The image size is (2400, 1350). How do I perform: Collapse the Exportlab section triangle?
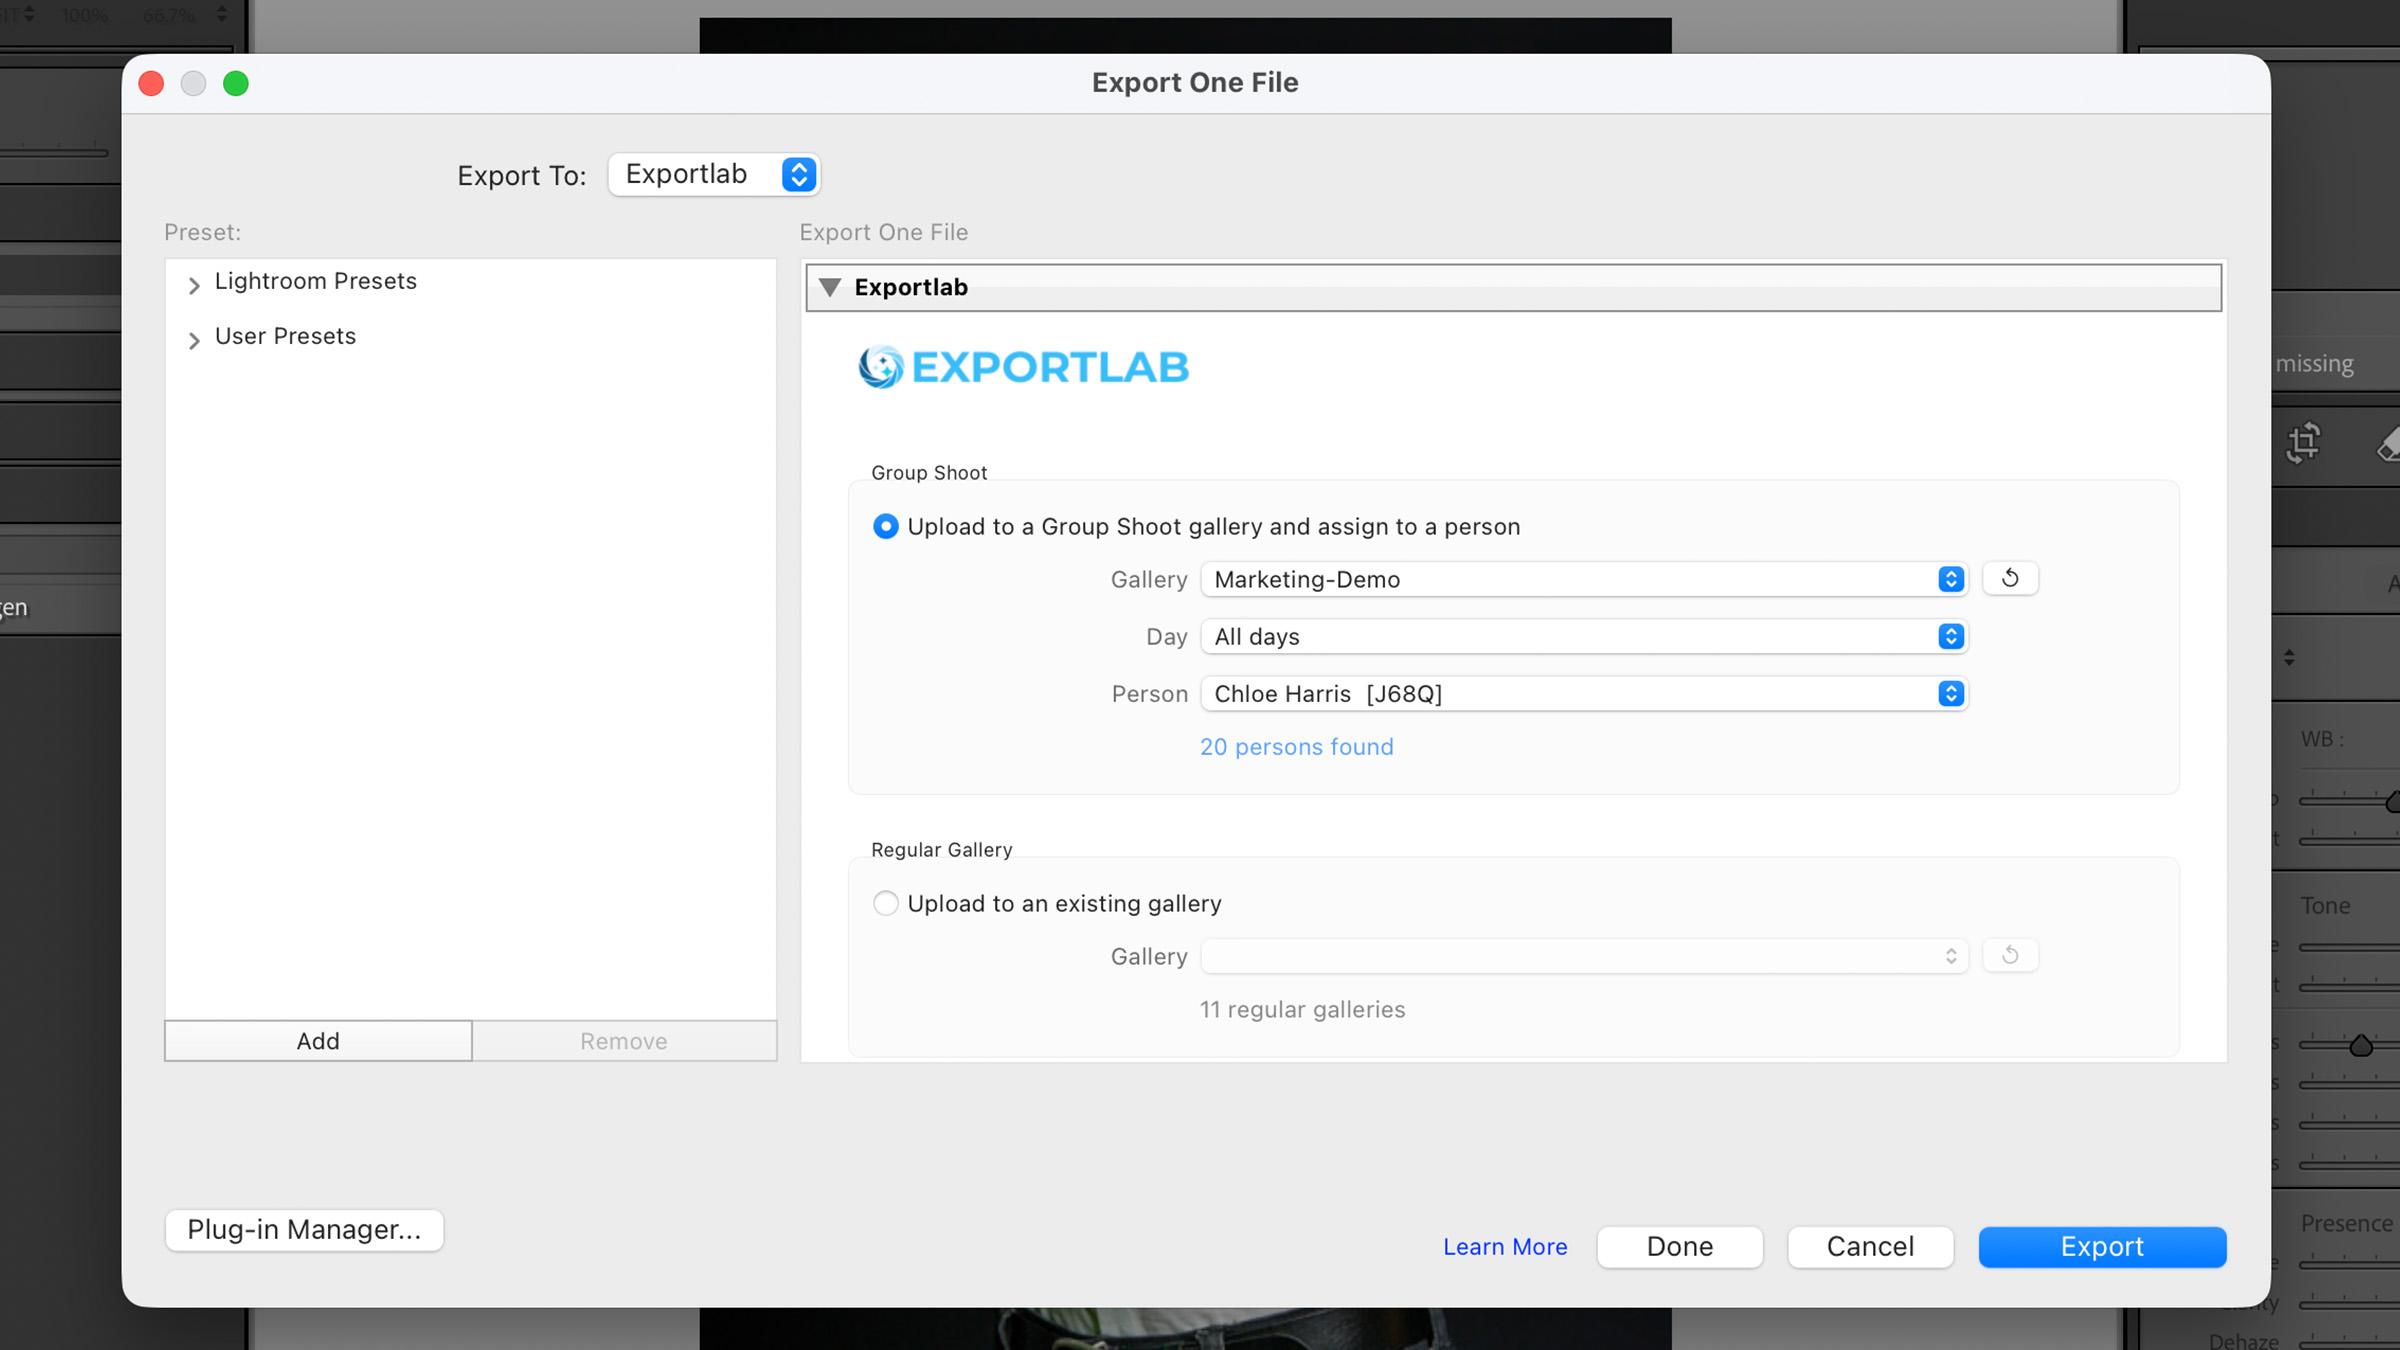[829, 288]
